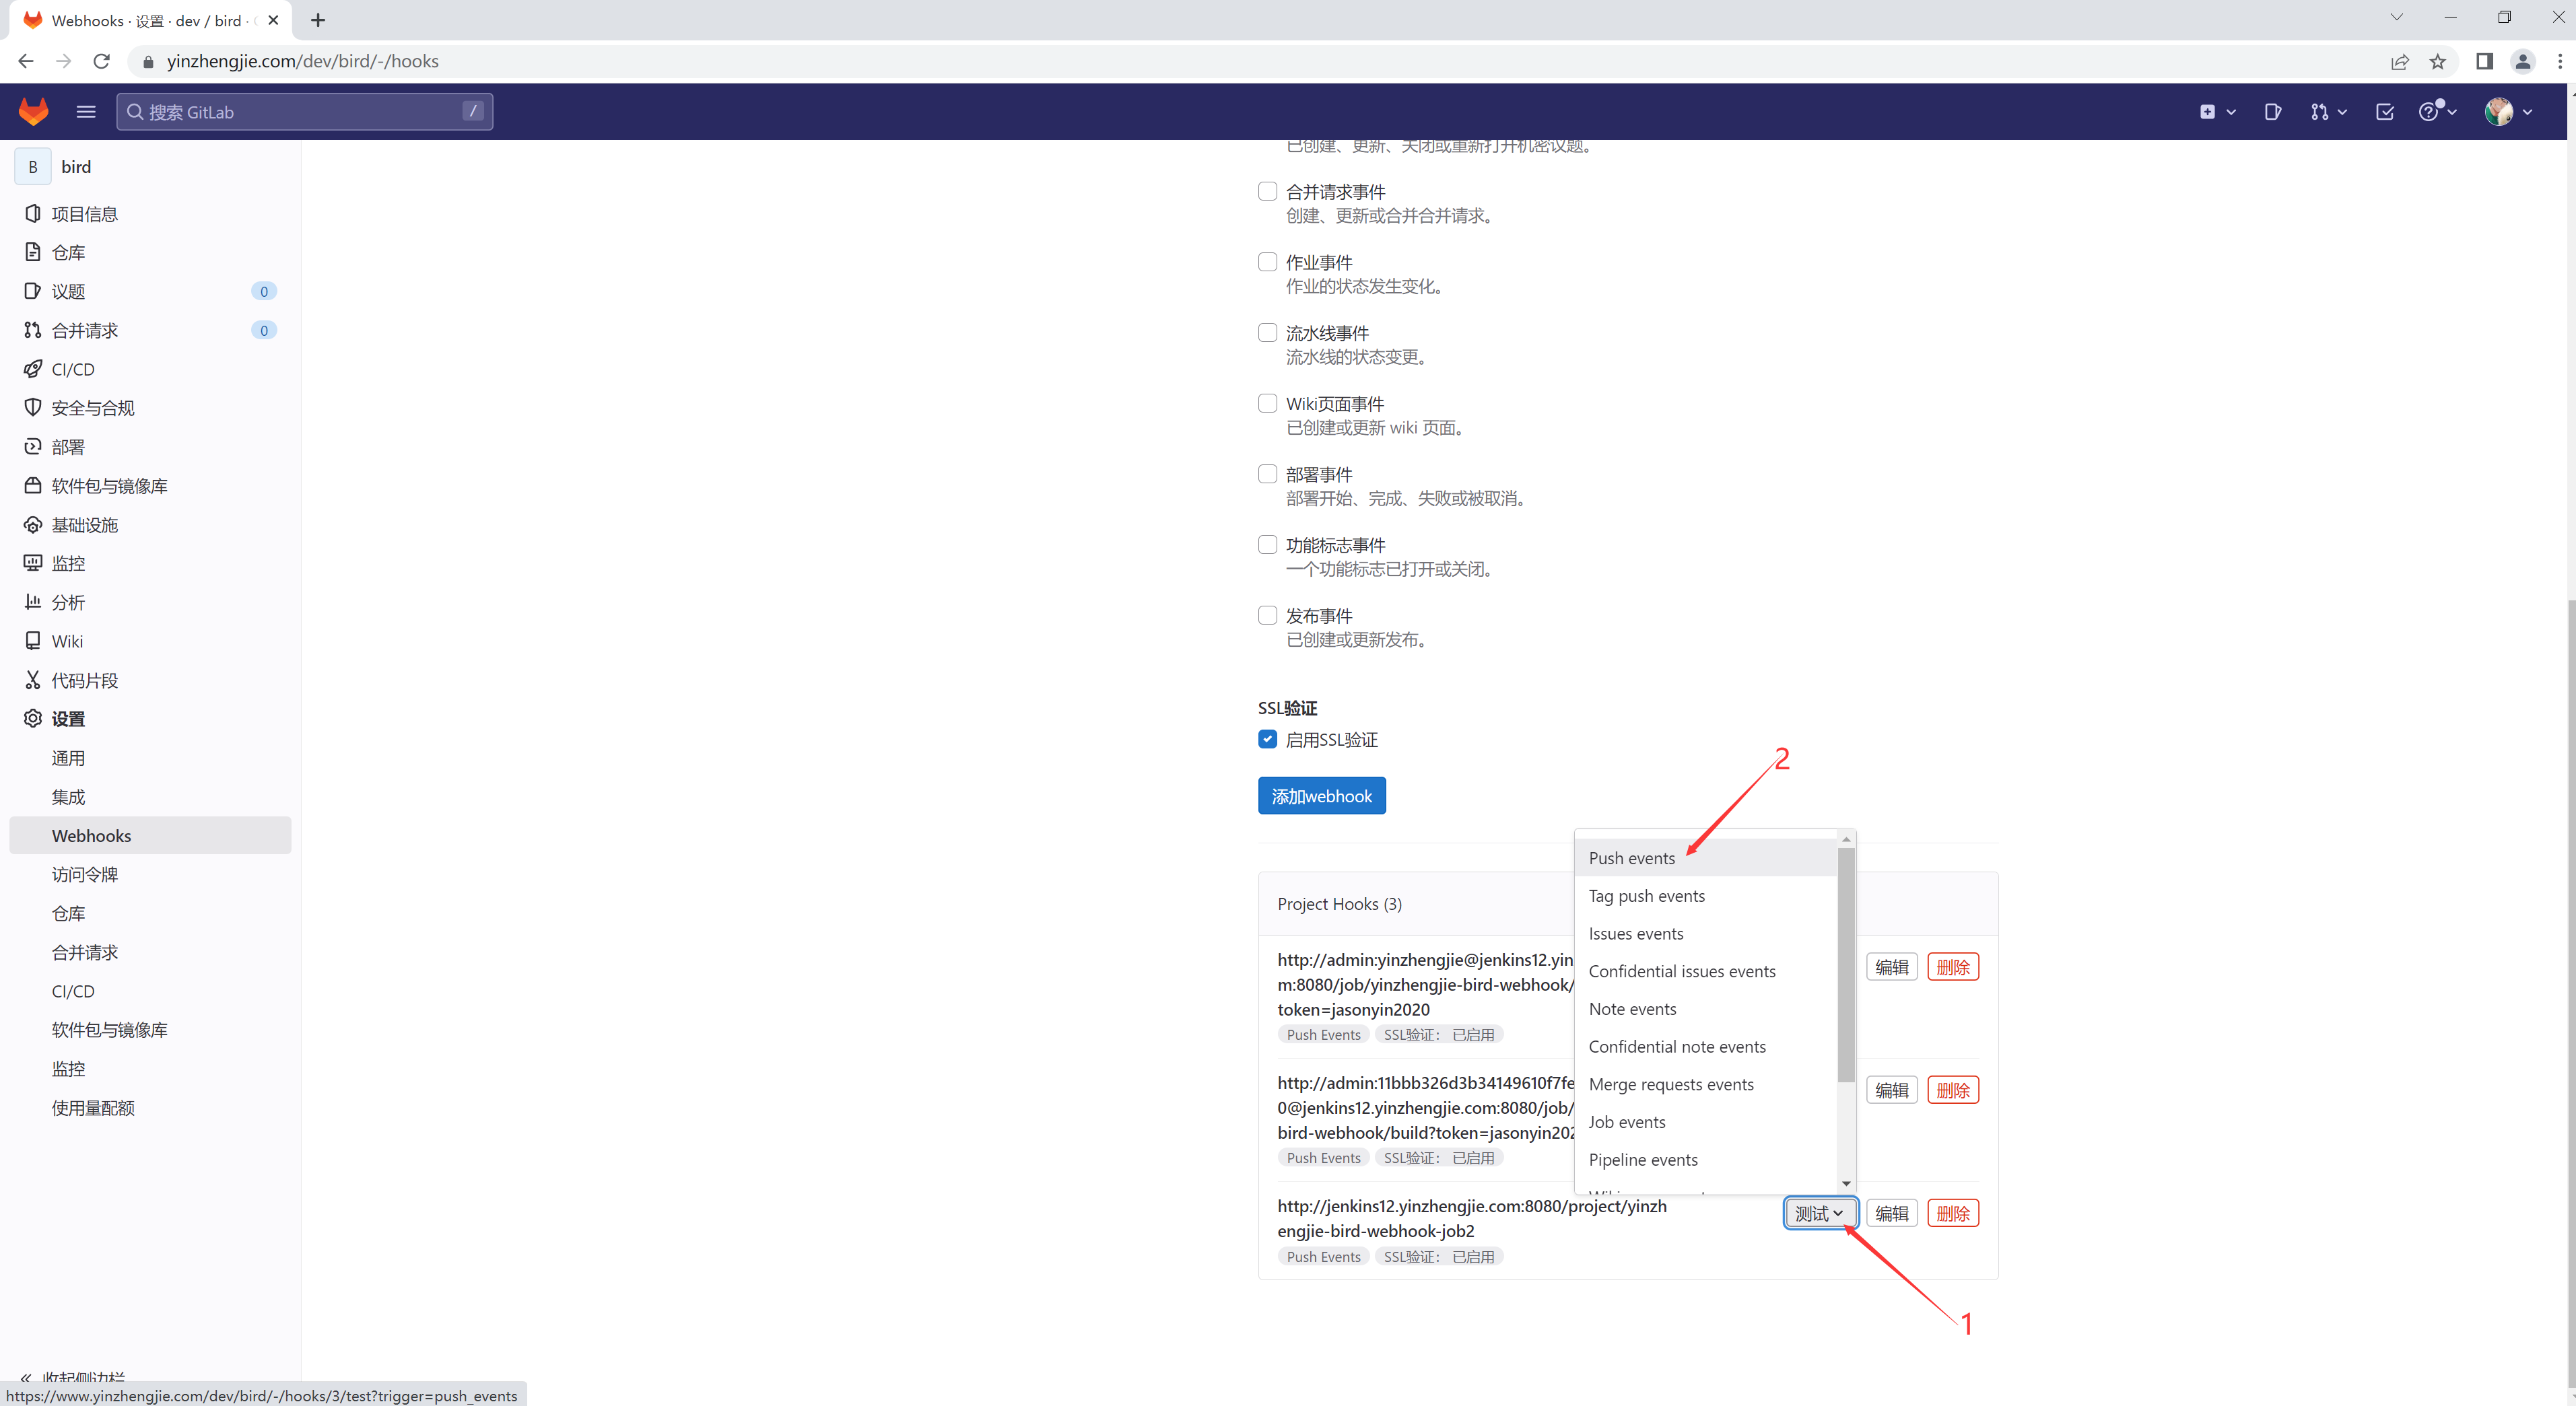Viewport: 2576px width, 1406px height.
Task: Open the hamburger navigation menu
Action: [86, 111]
